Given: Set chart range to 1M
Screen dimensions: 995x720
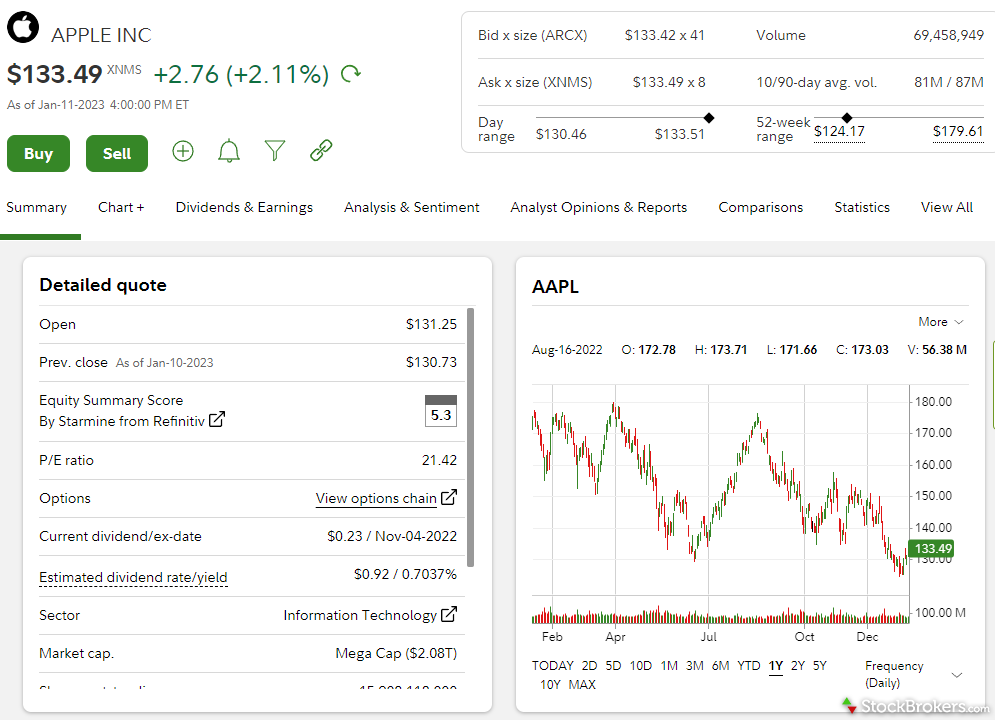Looking at the screenshot, I should (669, 665).
